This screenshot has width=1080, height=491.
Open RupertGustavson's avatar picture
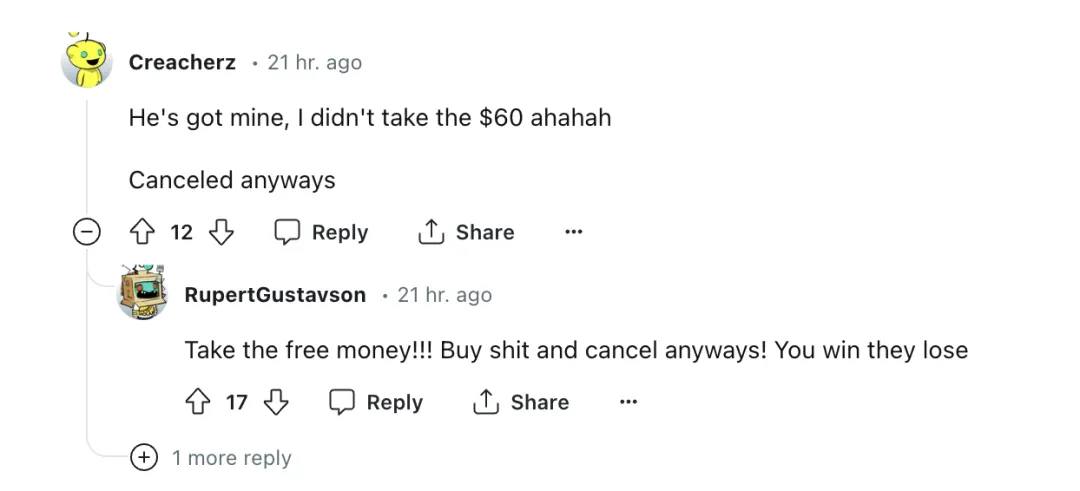click(142, 292)
